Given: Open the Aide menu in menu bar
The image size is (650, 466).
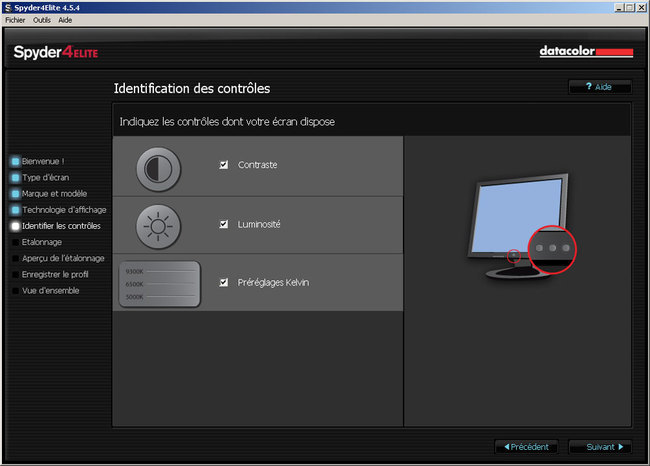Looking at the screenshot, I should 65,20.
